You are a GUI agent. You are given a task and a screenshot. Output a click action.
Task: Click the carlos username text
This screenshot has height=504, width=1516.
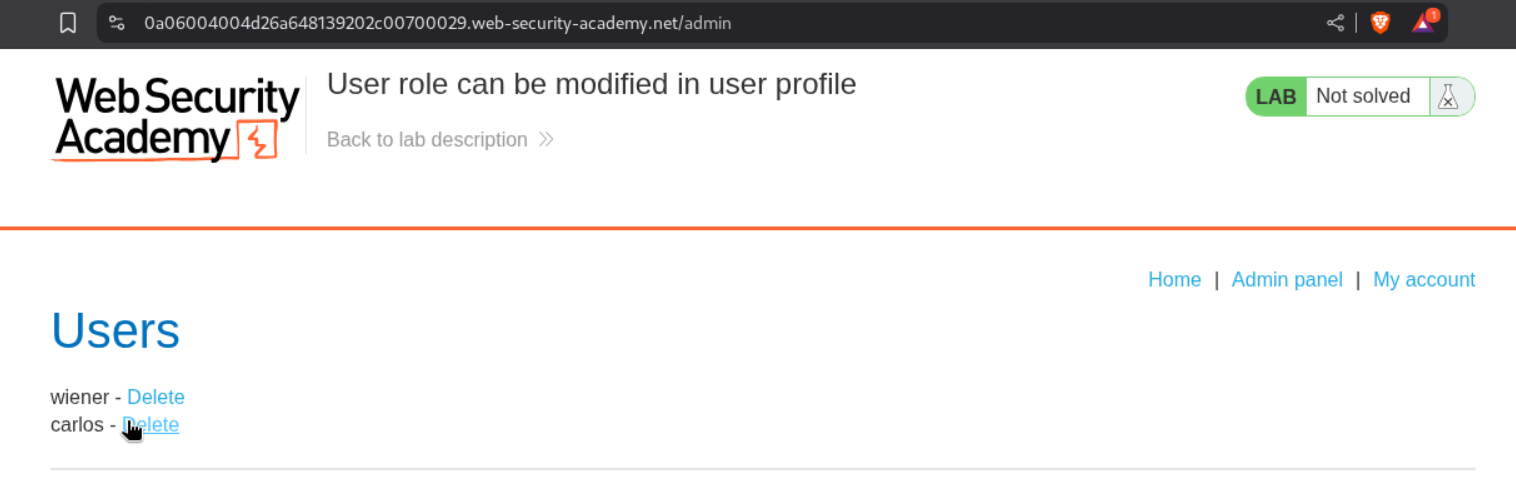(x=77, y=425)
